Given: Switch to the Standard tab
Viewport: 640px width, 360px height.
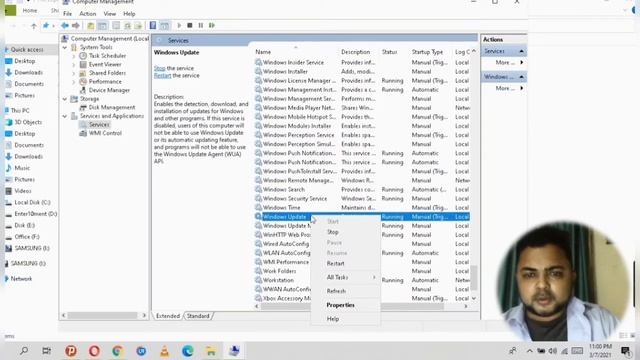Looking at the screenshot, I should [x=198, y=316].
